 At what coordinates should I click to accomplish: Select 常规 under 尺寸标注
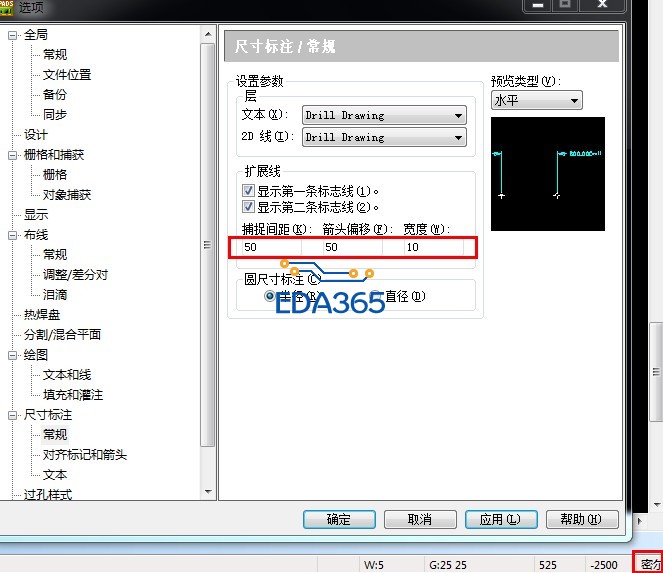55,435
